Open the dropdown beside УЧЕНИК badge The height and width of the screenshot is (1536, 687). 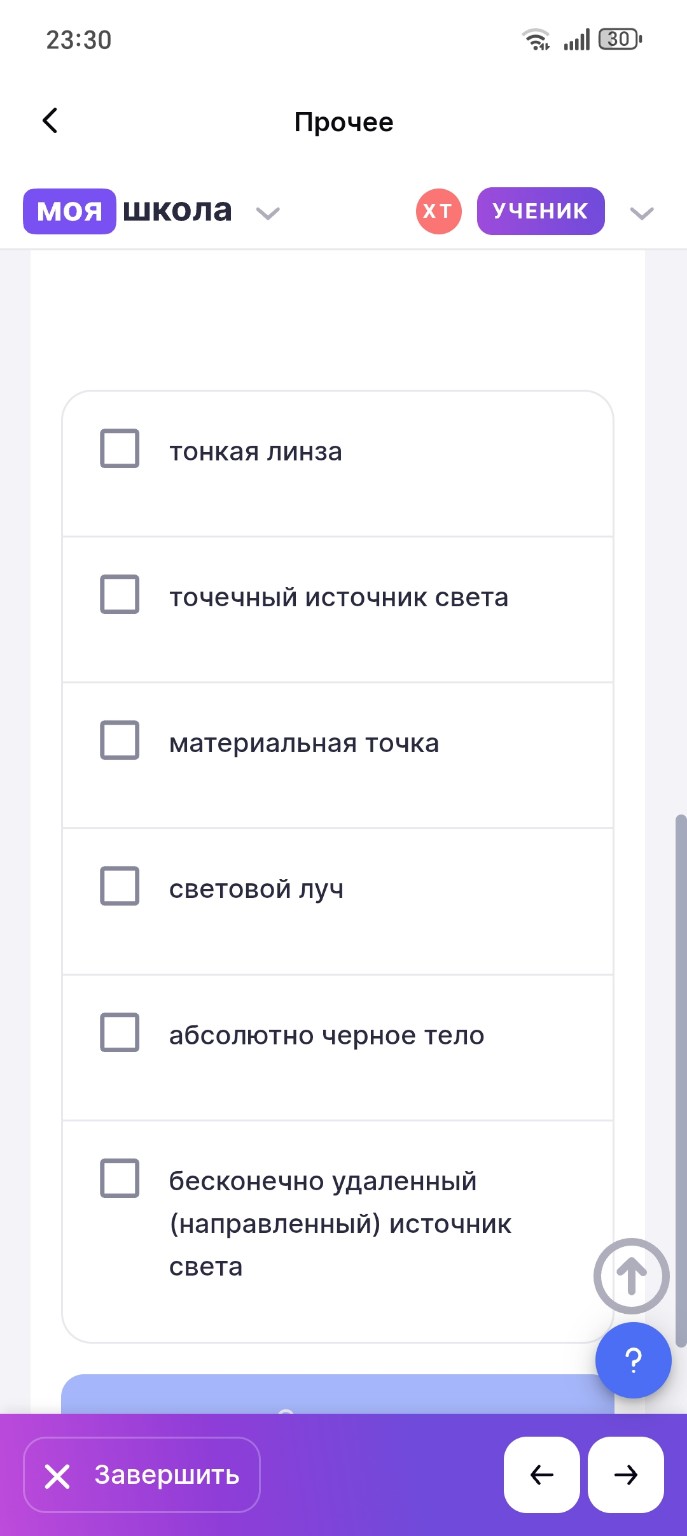point(641,213)
